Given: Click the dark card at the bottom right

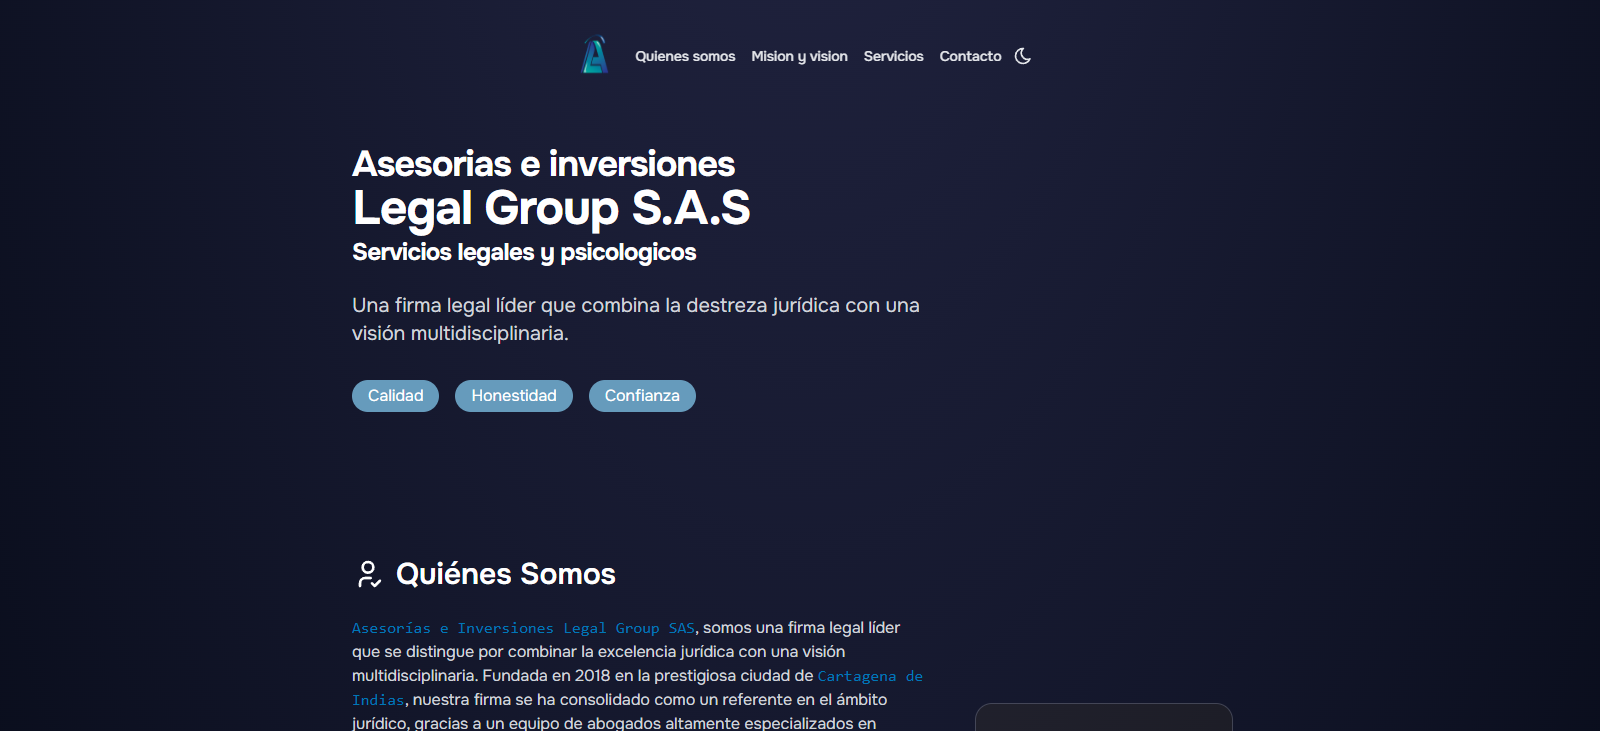Looking at the screenshot, I should point(1103,718).
